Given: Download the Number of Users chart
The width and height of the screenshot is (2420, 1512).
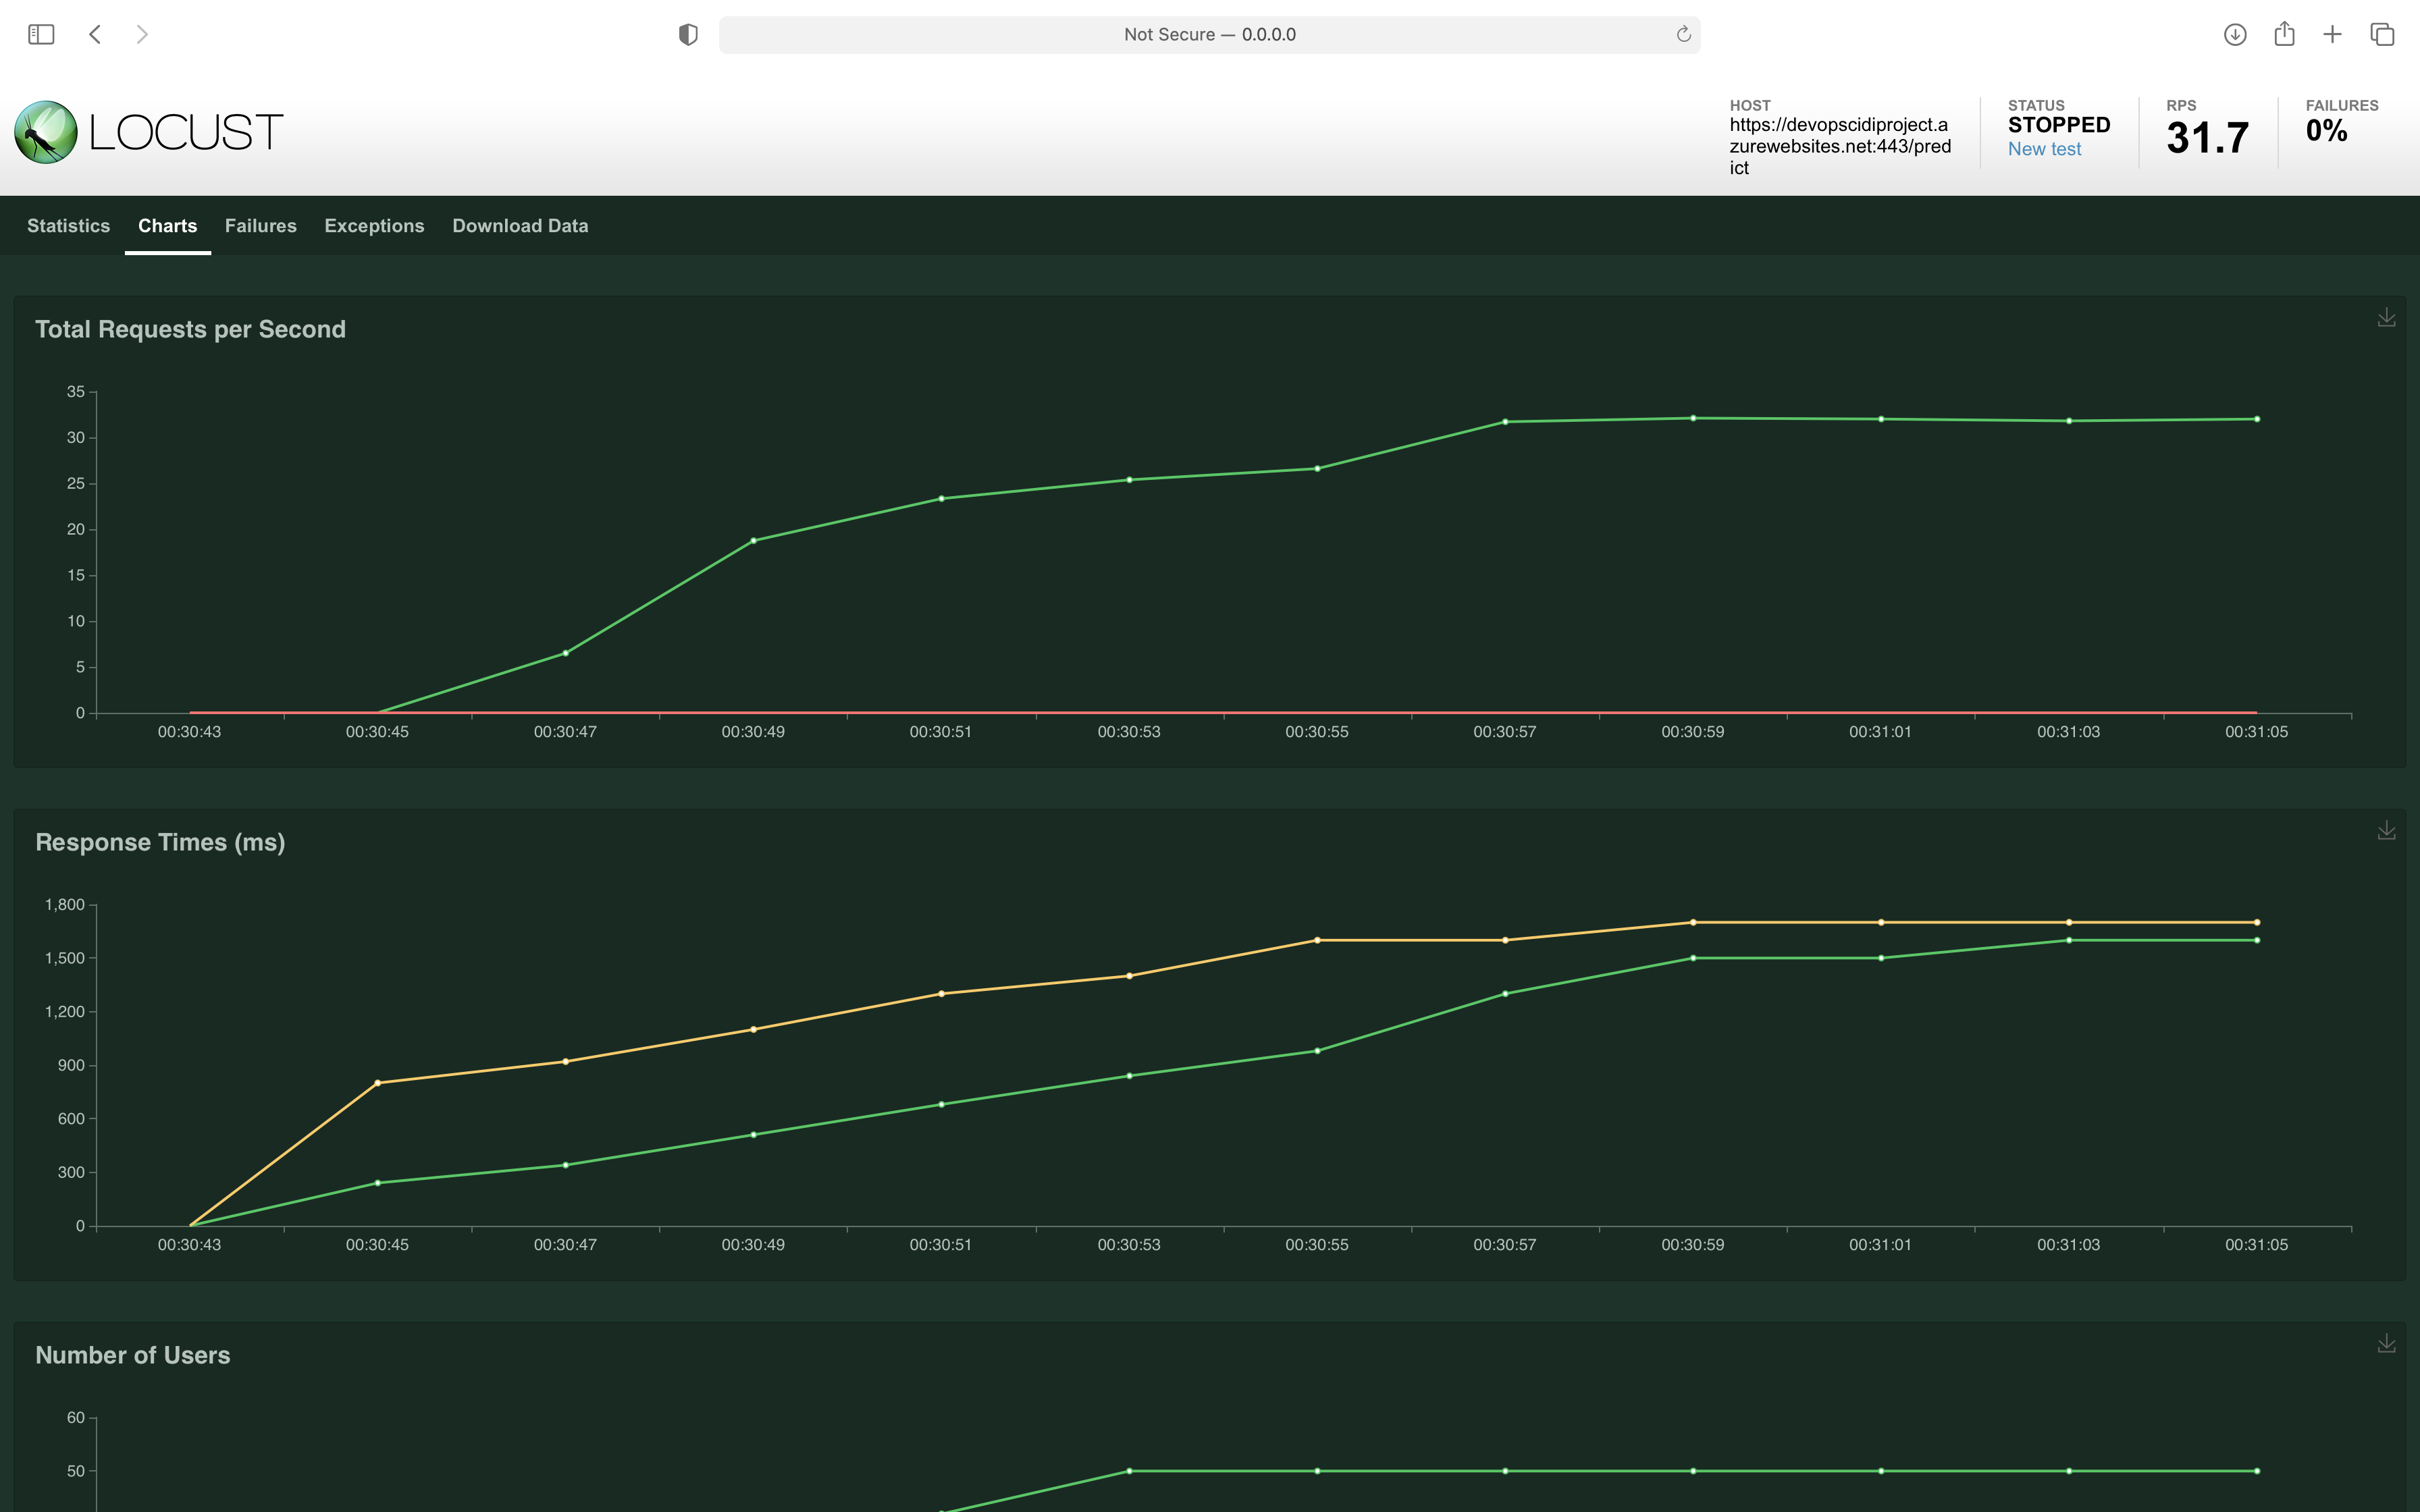Looking at the screenshot, I should pyautogui.click(x=2386, y=1344).
